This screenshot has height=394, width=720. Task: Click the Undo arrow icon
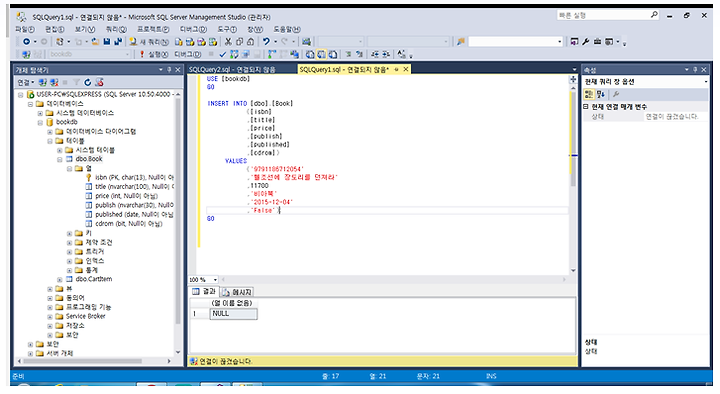[x=266, y=42]
